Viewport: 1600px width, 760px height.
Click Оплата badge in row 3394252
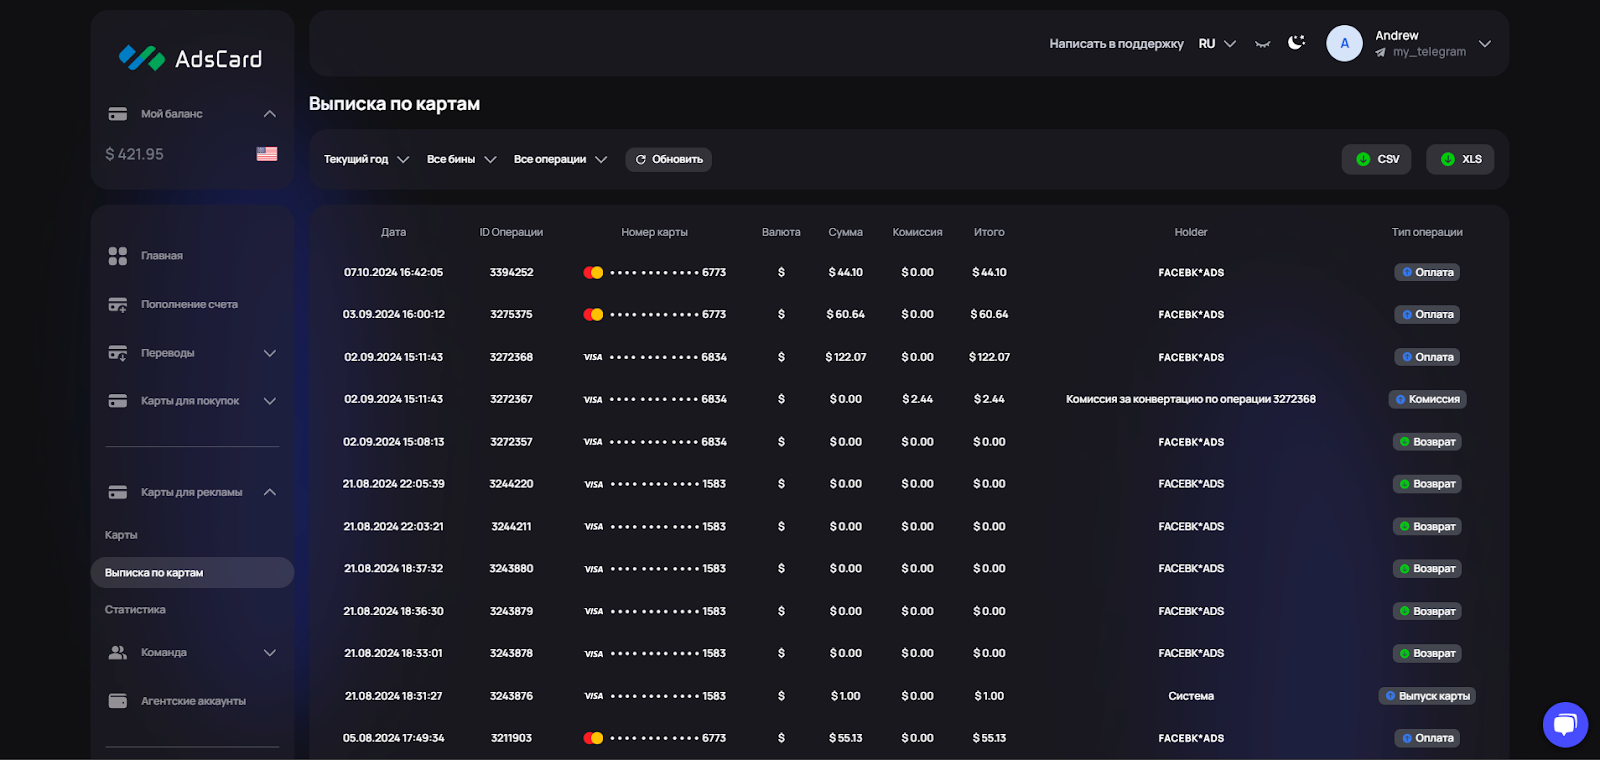pyautogui.click(x=1427, y=272)
